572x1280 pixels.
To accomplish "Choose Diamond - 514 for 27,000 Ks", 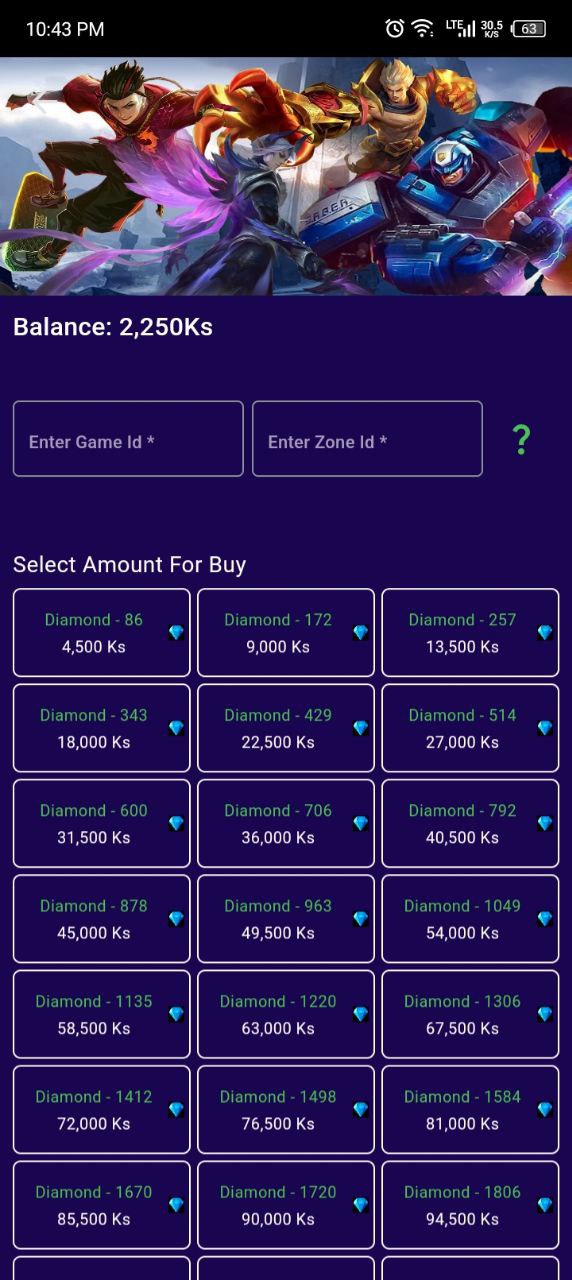I will coord(470,728).
